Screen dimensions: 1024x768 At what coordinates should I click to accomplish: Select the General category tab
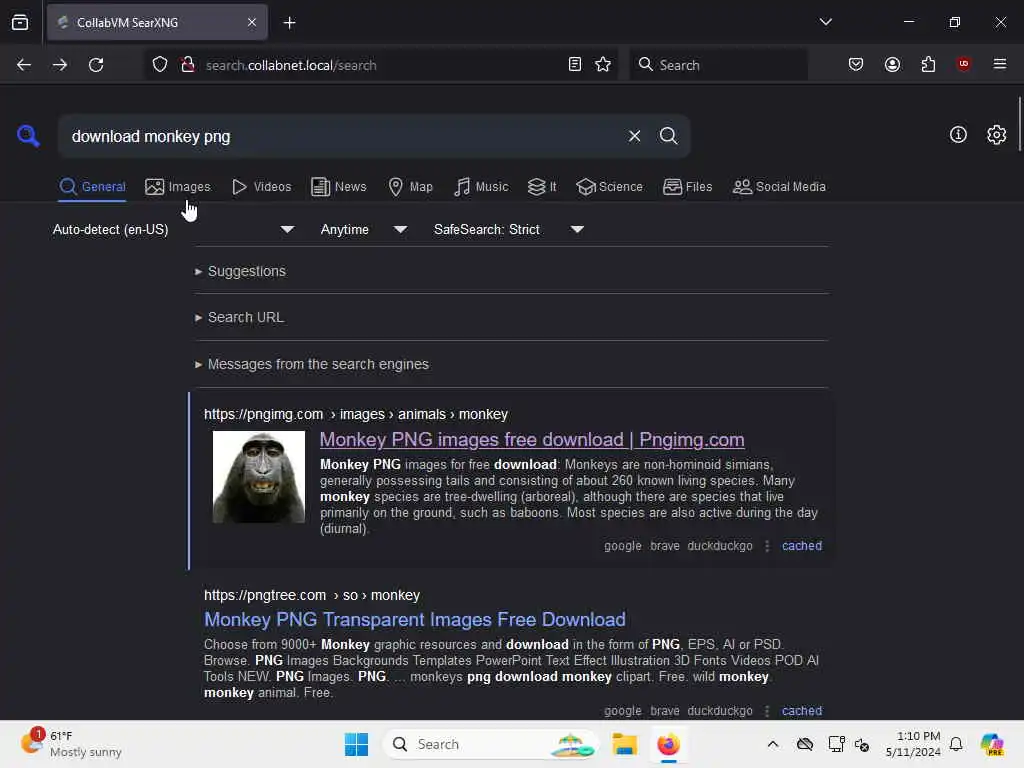tap(92, 187)
